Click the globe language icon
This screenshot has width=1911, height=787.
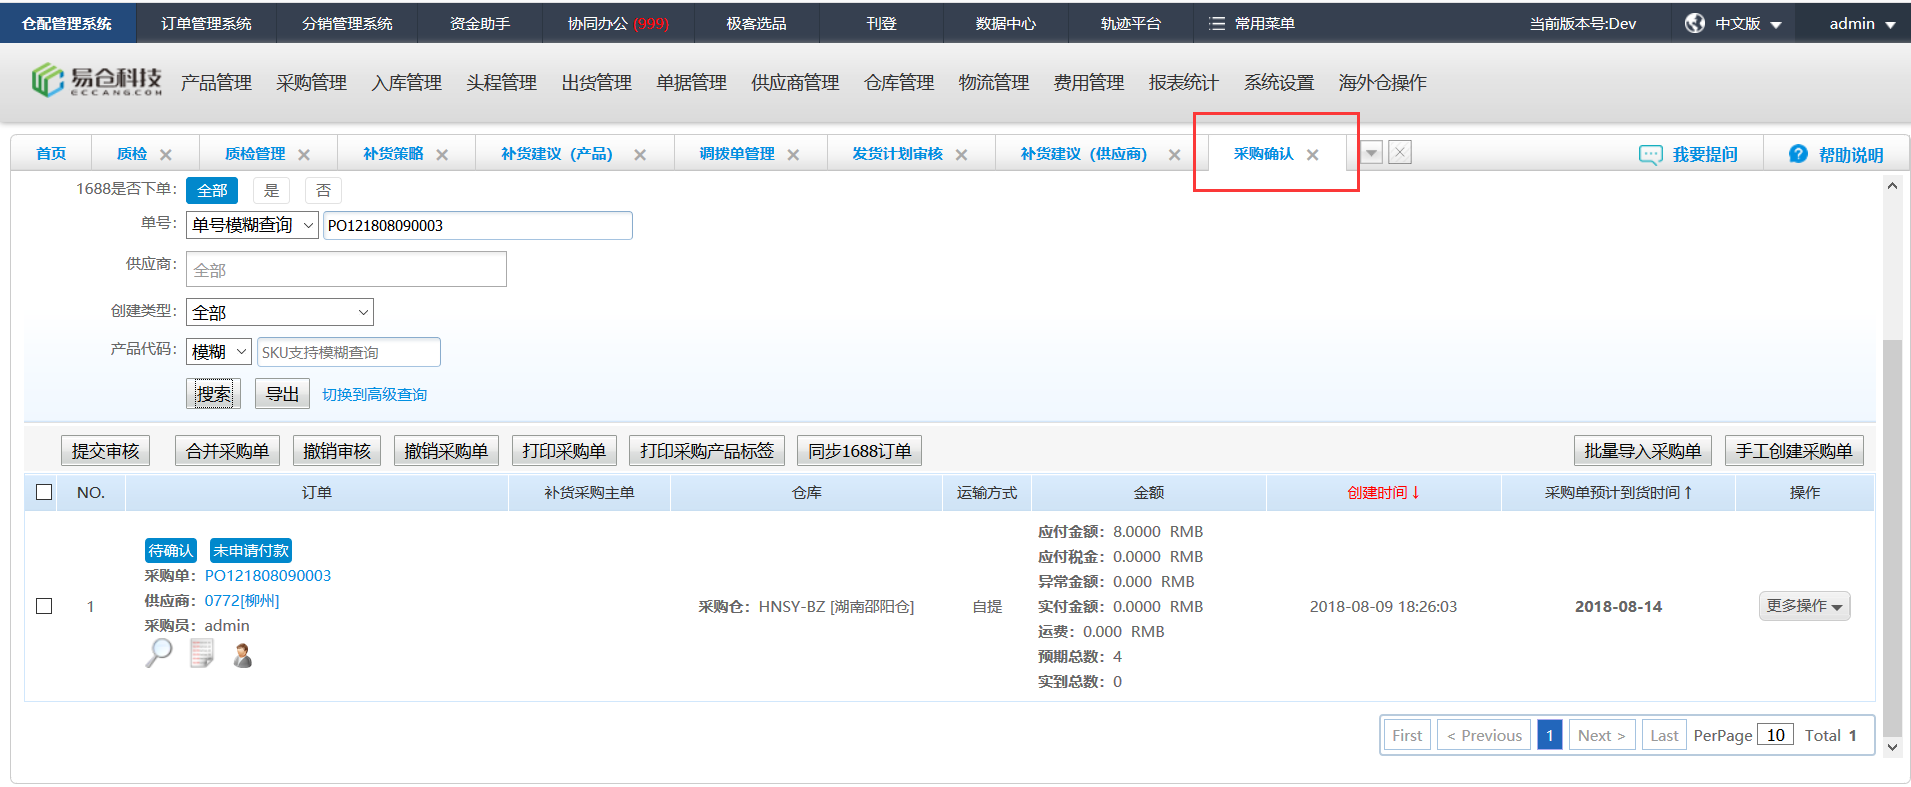coord(1695,23)
